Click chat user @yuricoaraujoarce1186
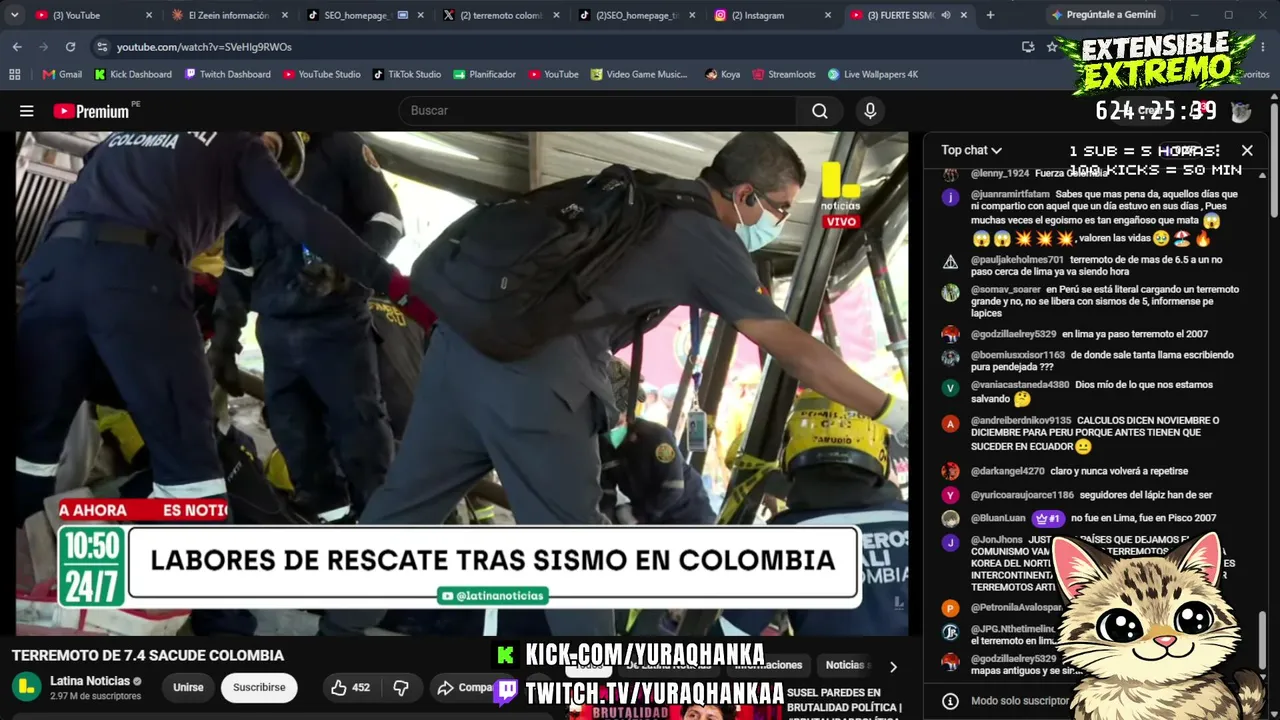This screenshot has height=720, width=1280. [1022, 495]
